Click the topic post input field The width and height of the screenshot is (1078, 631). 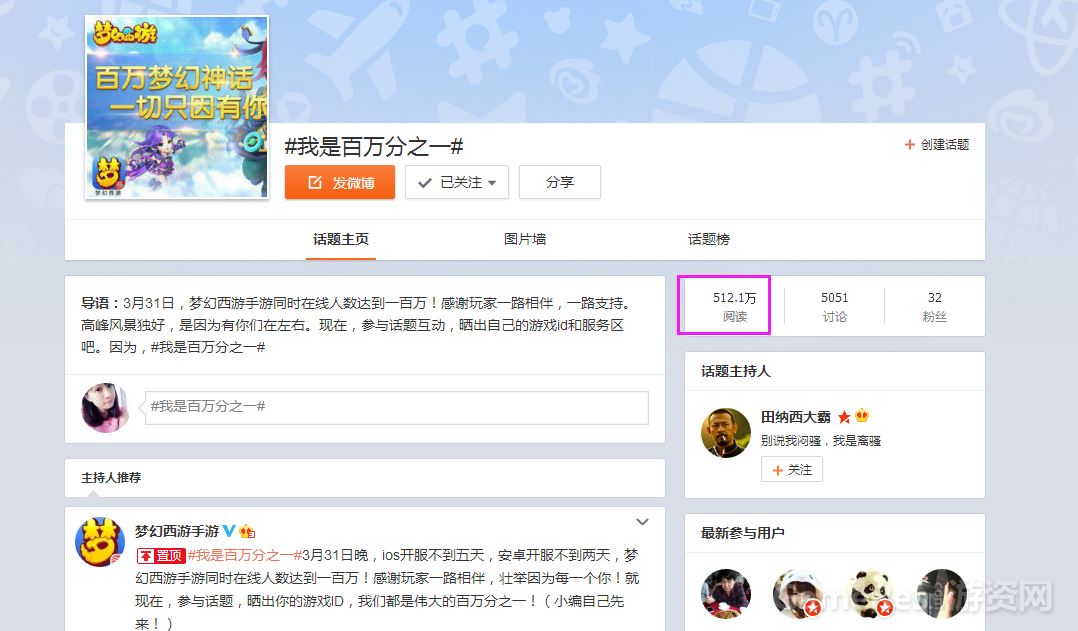click(397, 408)
